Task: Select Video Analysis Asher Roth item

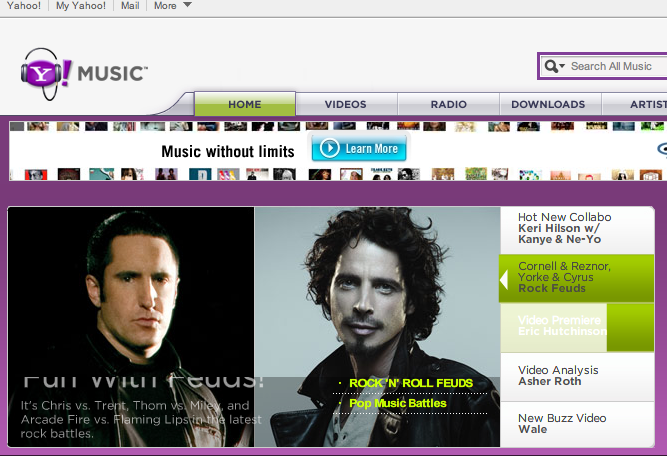Action: click(577, 376)
